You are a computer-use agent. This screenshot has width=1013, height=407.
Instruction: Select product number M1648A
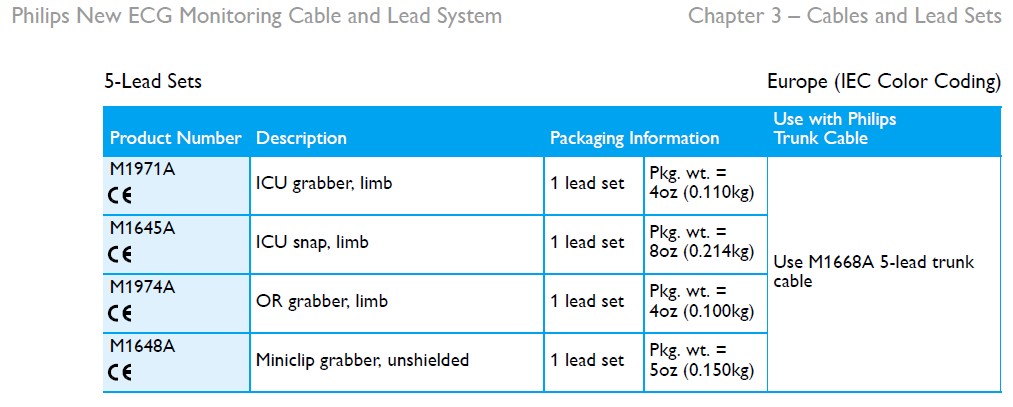pyautogui.click(x=142, y=346)
